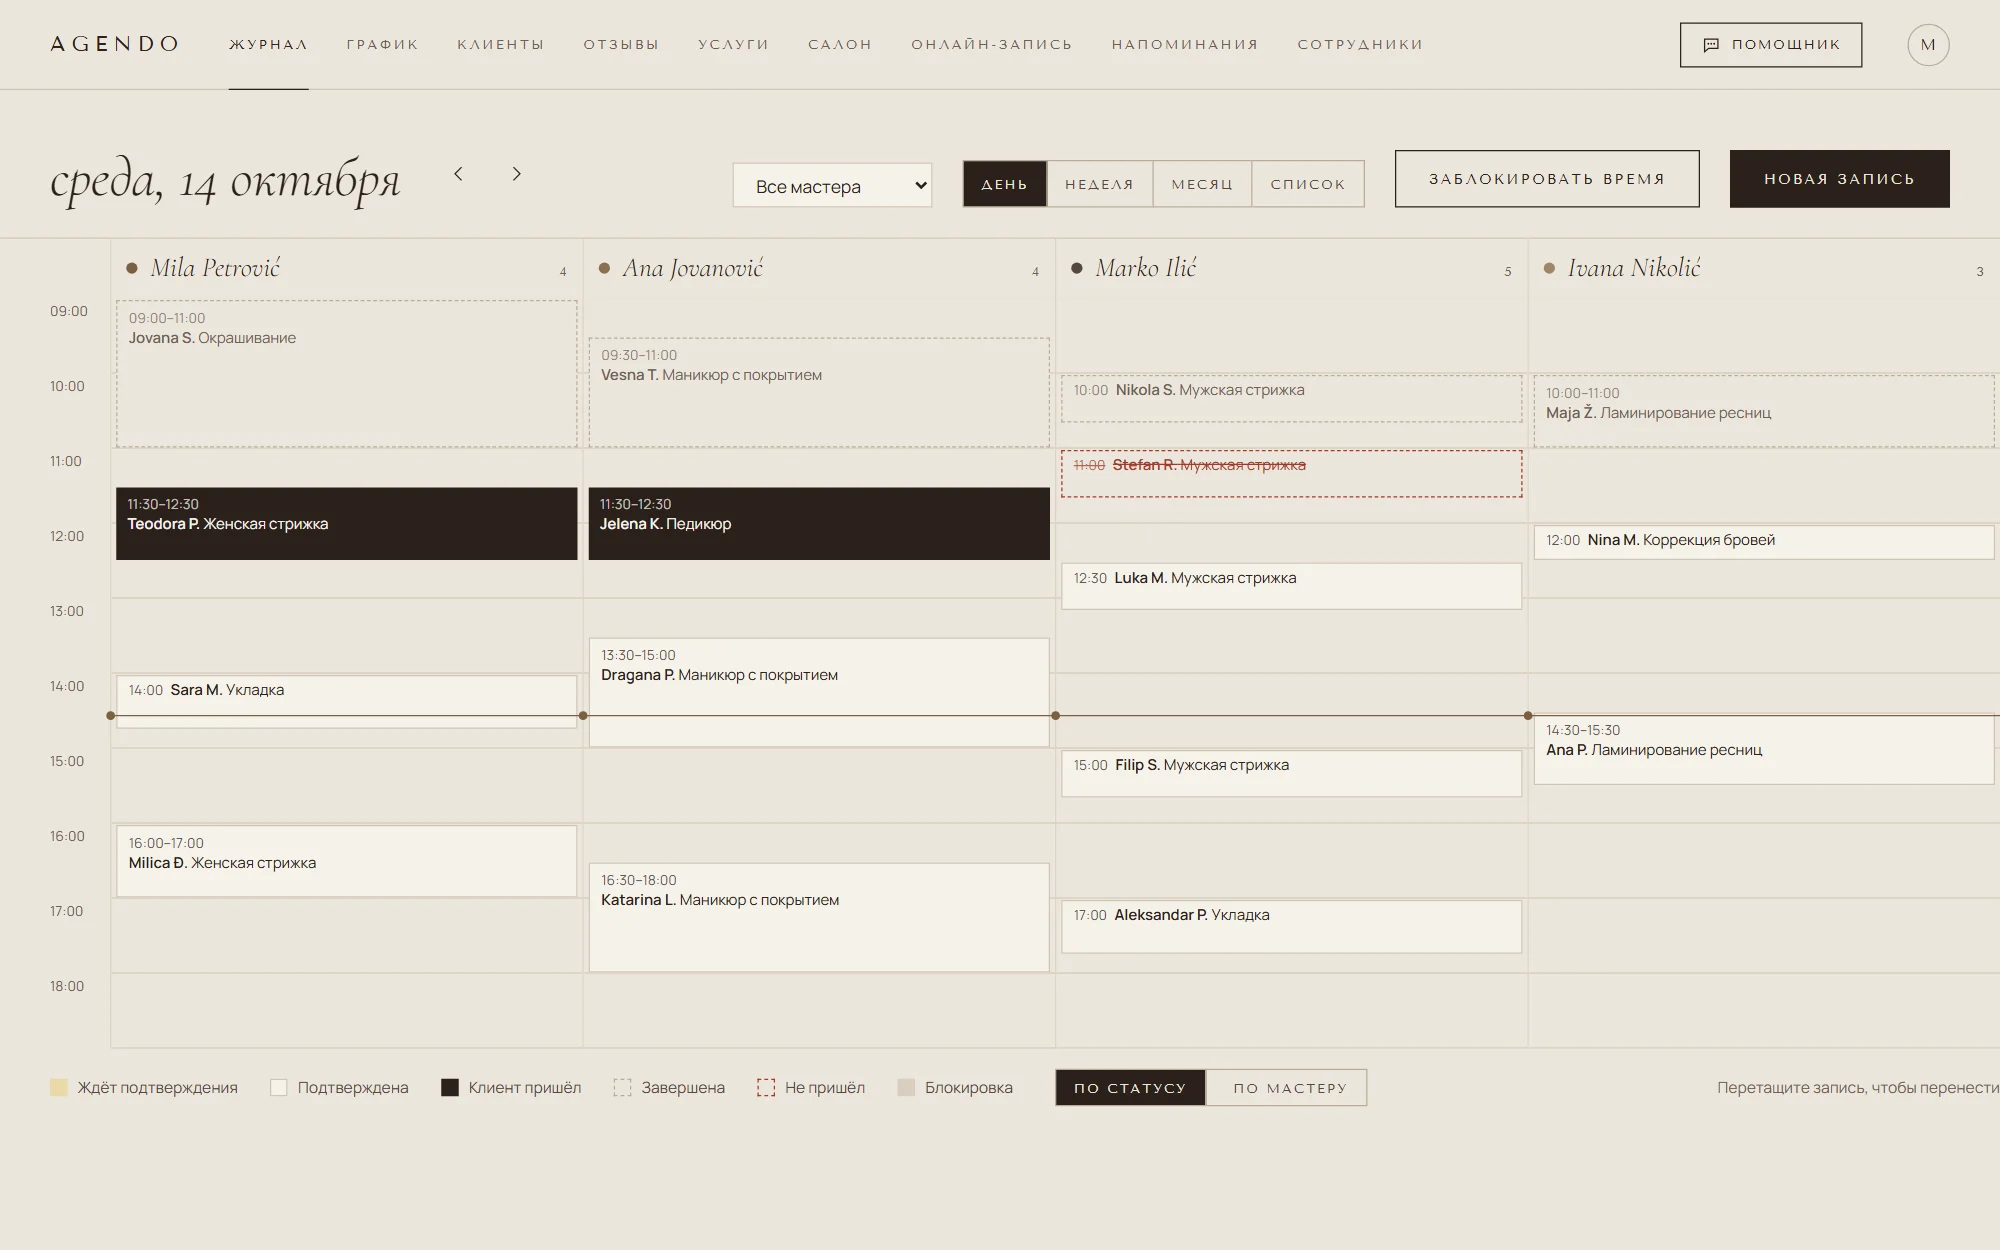Click Заблокировать время button
Image resolution: width=2000 pixels, height=1250 pixels.
[1547, 179]
